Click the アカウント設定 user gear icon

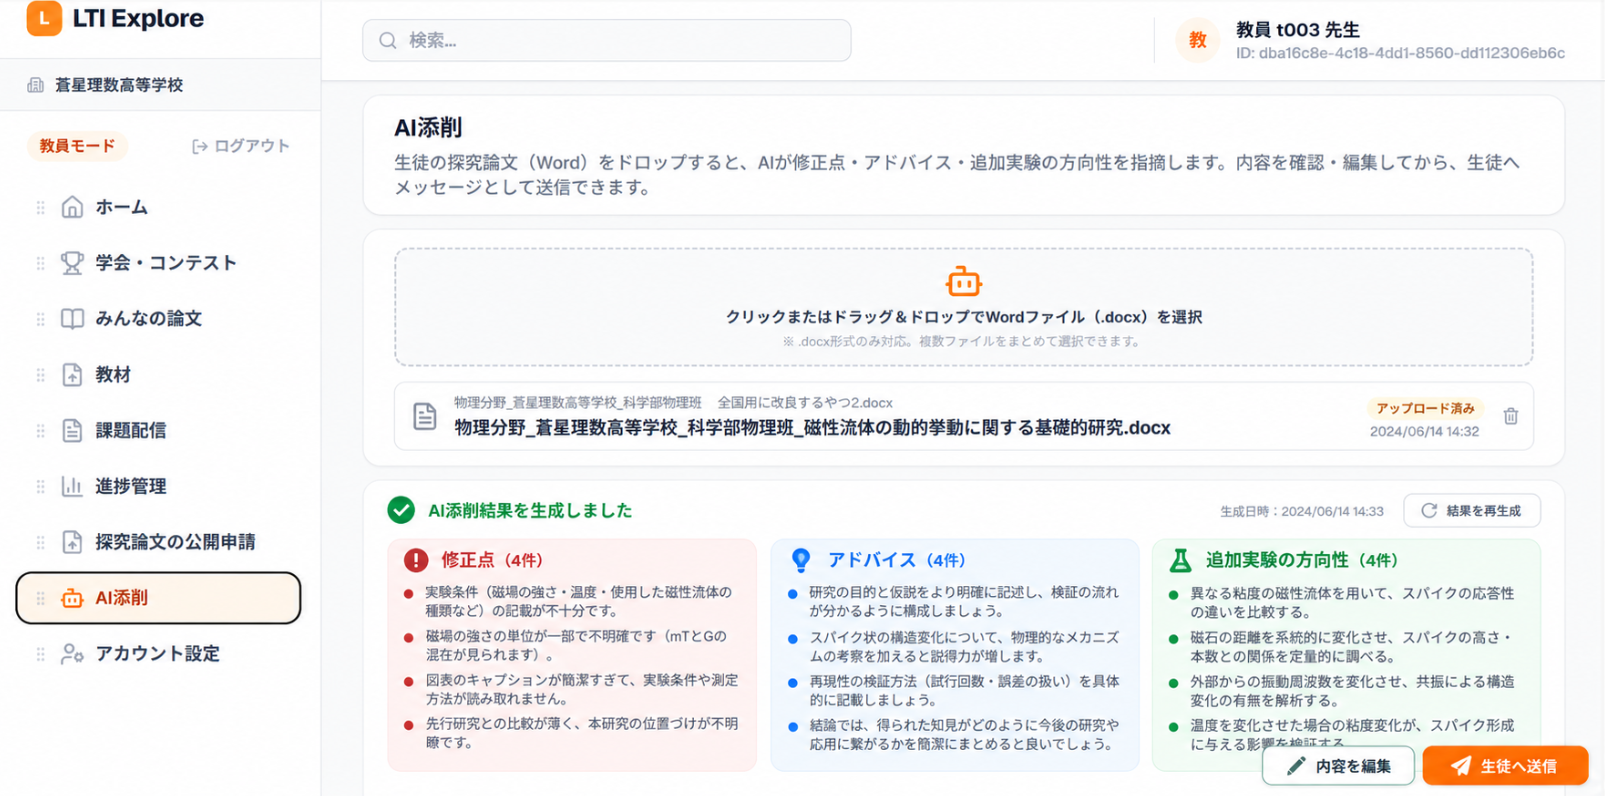[x=72, y=654]
